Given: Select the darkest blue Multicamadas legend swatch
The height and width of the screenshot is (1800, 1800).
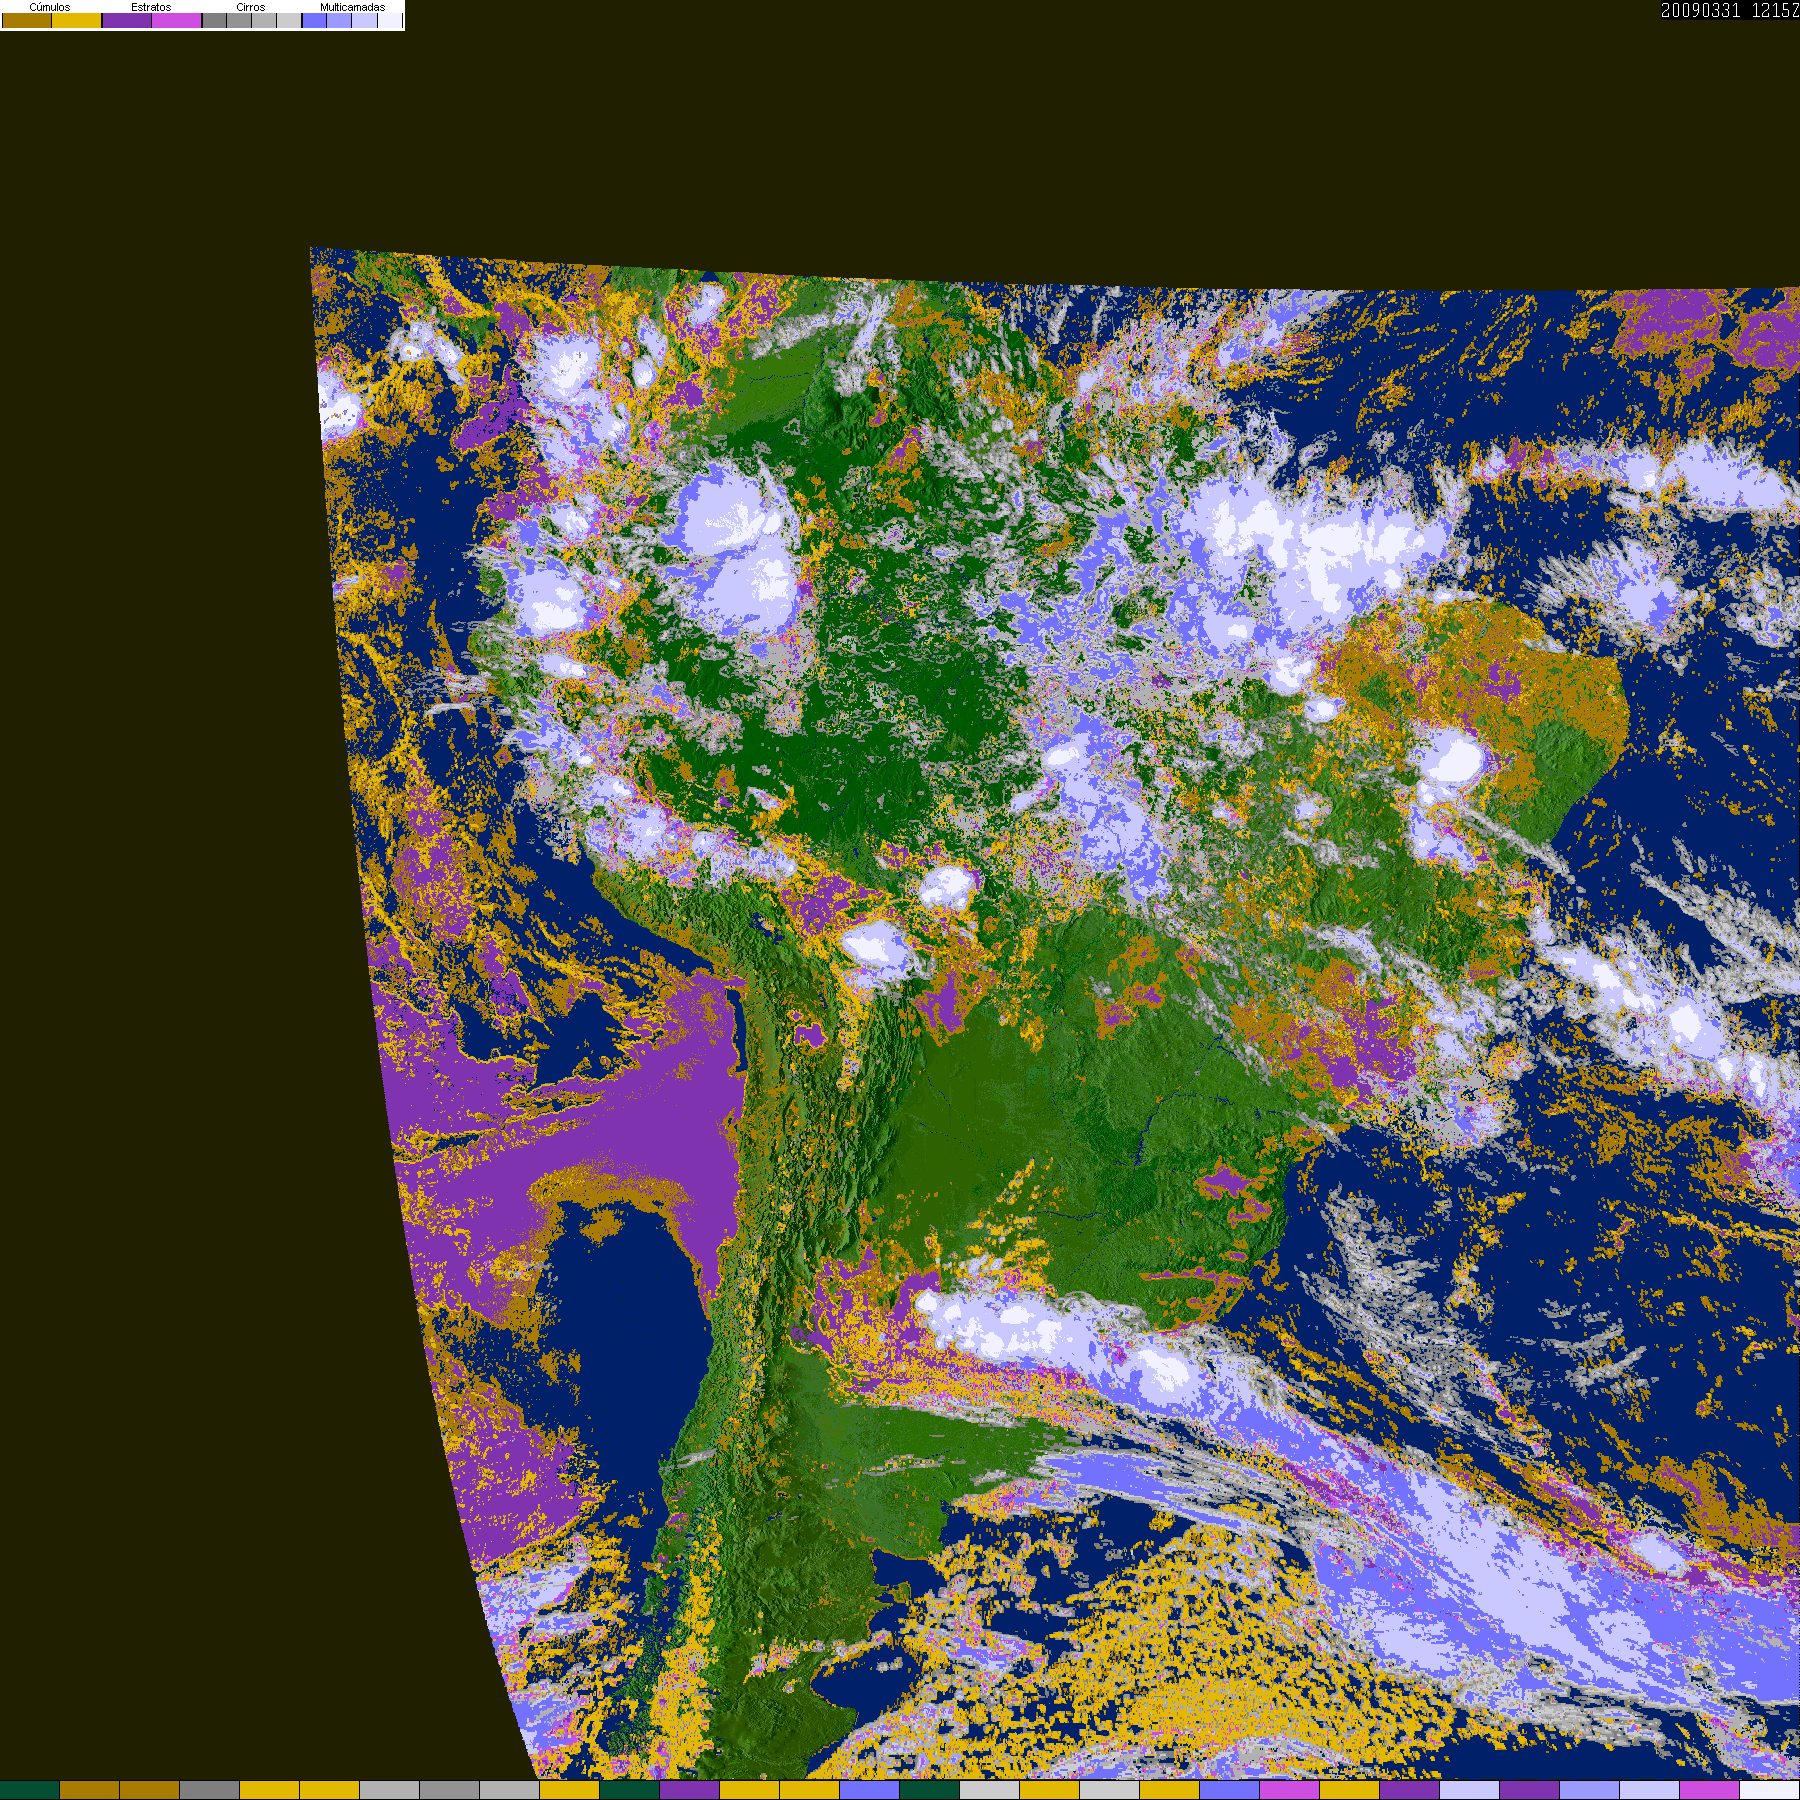Looking at the screenshot, I should [x=314, y=21].
